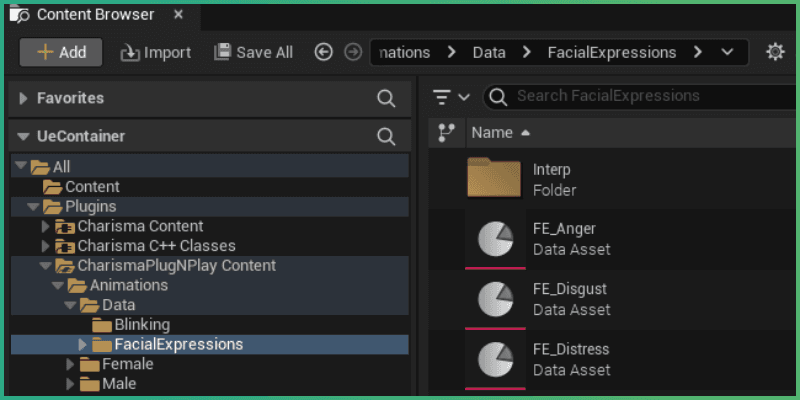
Task: Open the path history dropdown arrow
Action: coord(728,53)
